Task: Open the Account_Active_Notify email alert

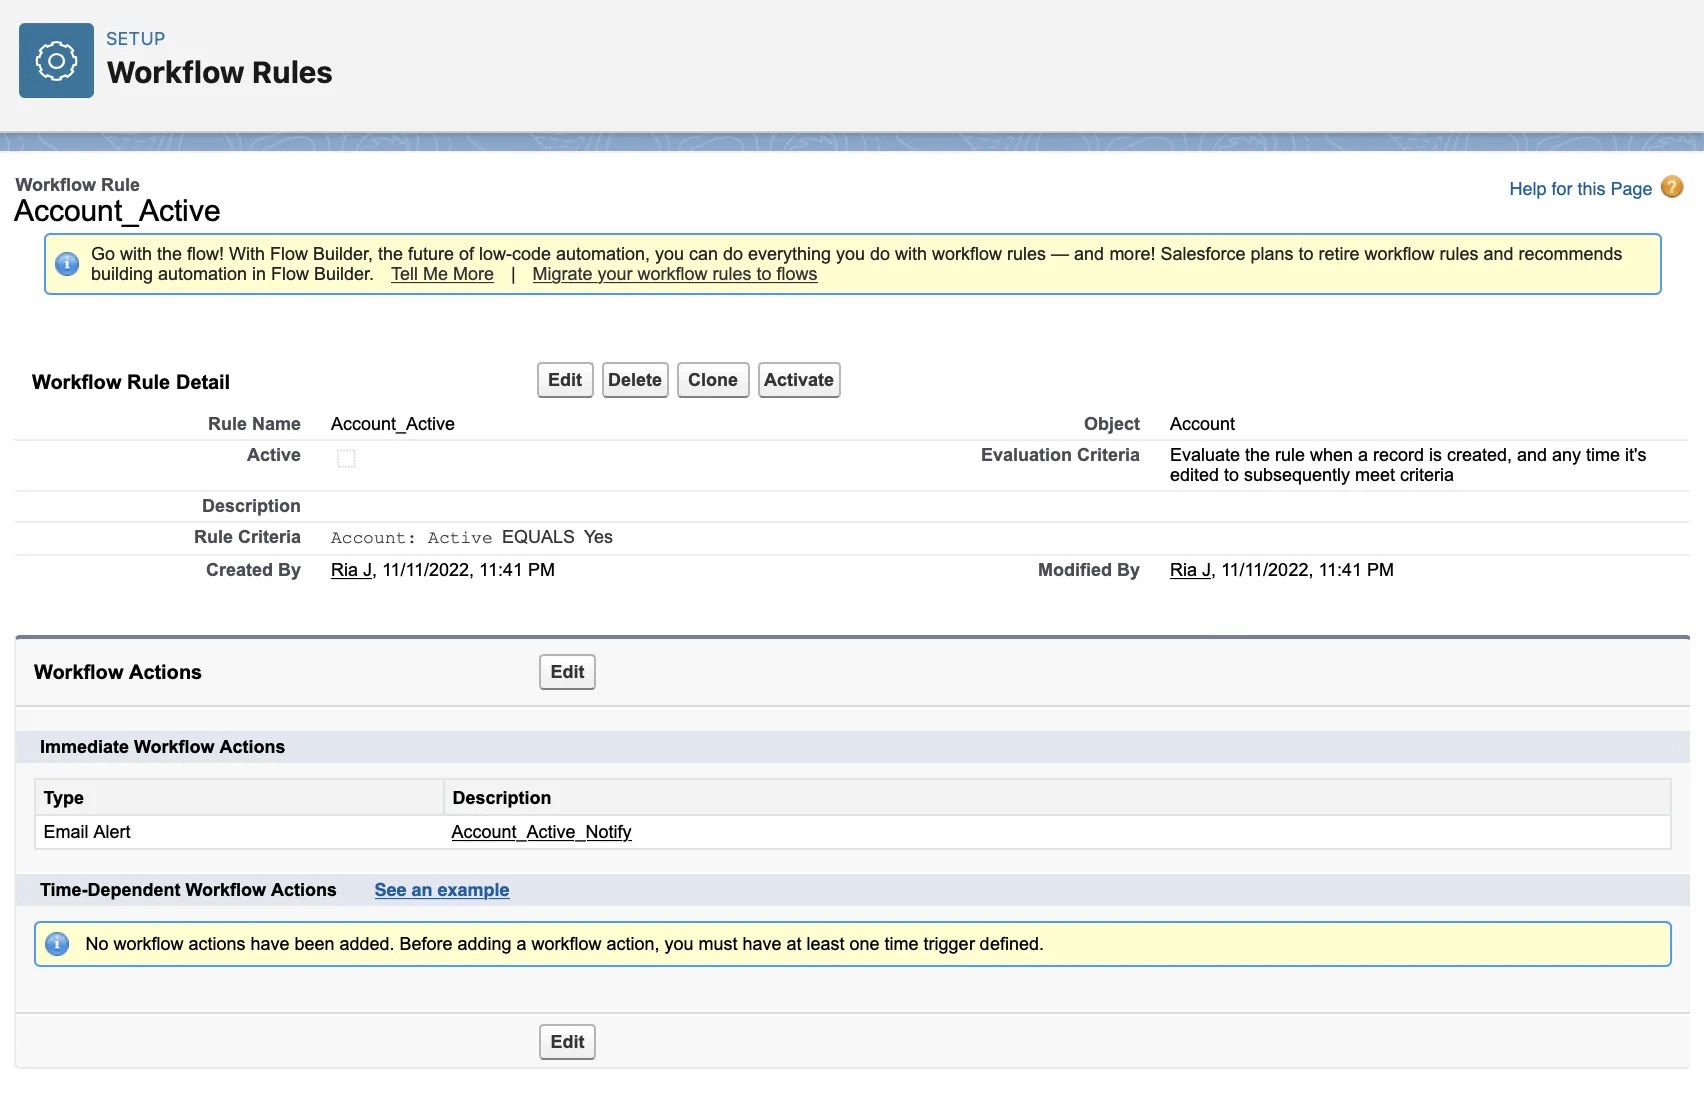Action: tap(541, 832)
